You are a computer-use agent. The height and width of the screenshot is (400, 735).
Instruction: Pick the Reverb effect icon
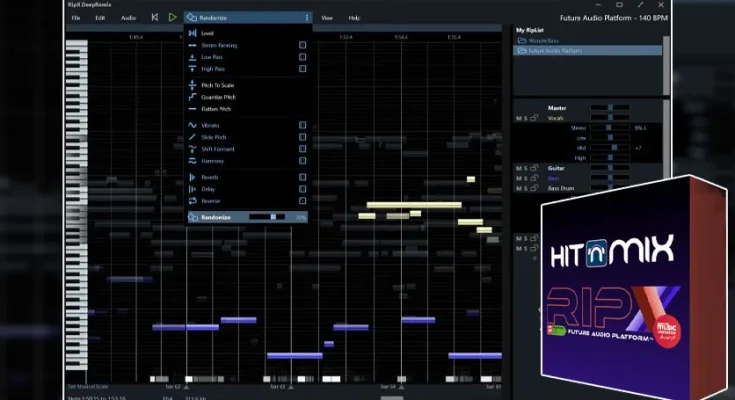pos(192,177)
